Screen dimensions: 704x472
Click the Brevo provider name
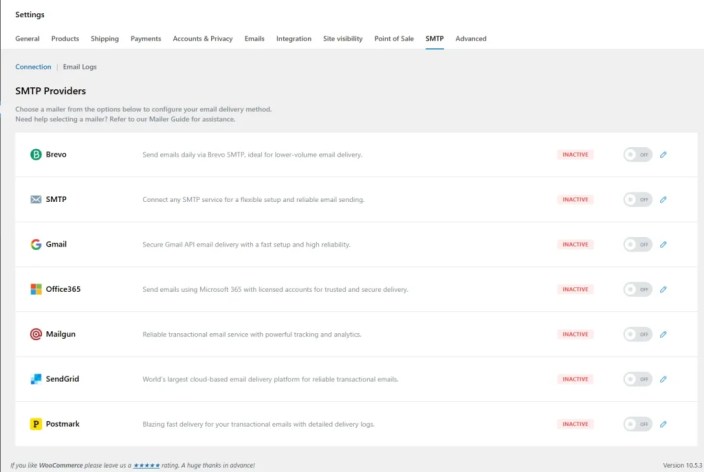coord(56,154)
